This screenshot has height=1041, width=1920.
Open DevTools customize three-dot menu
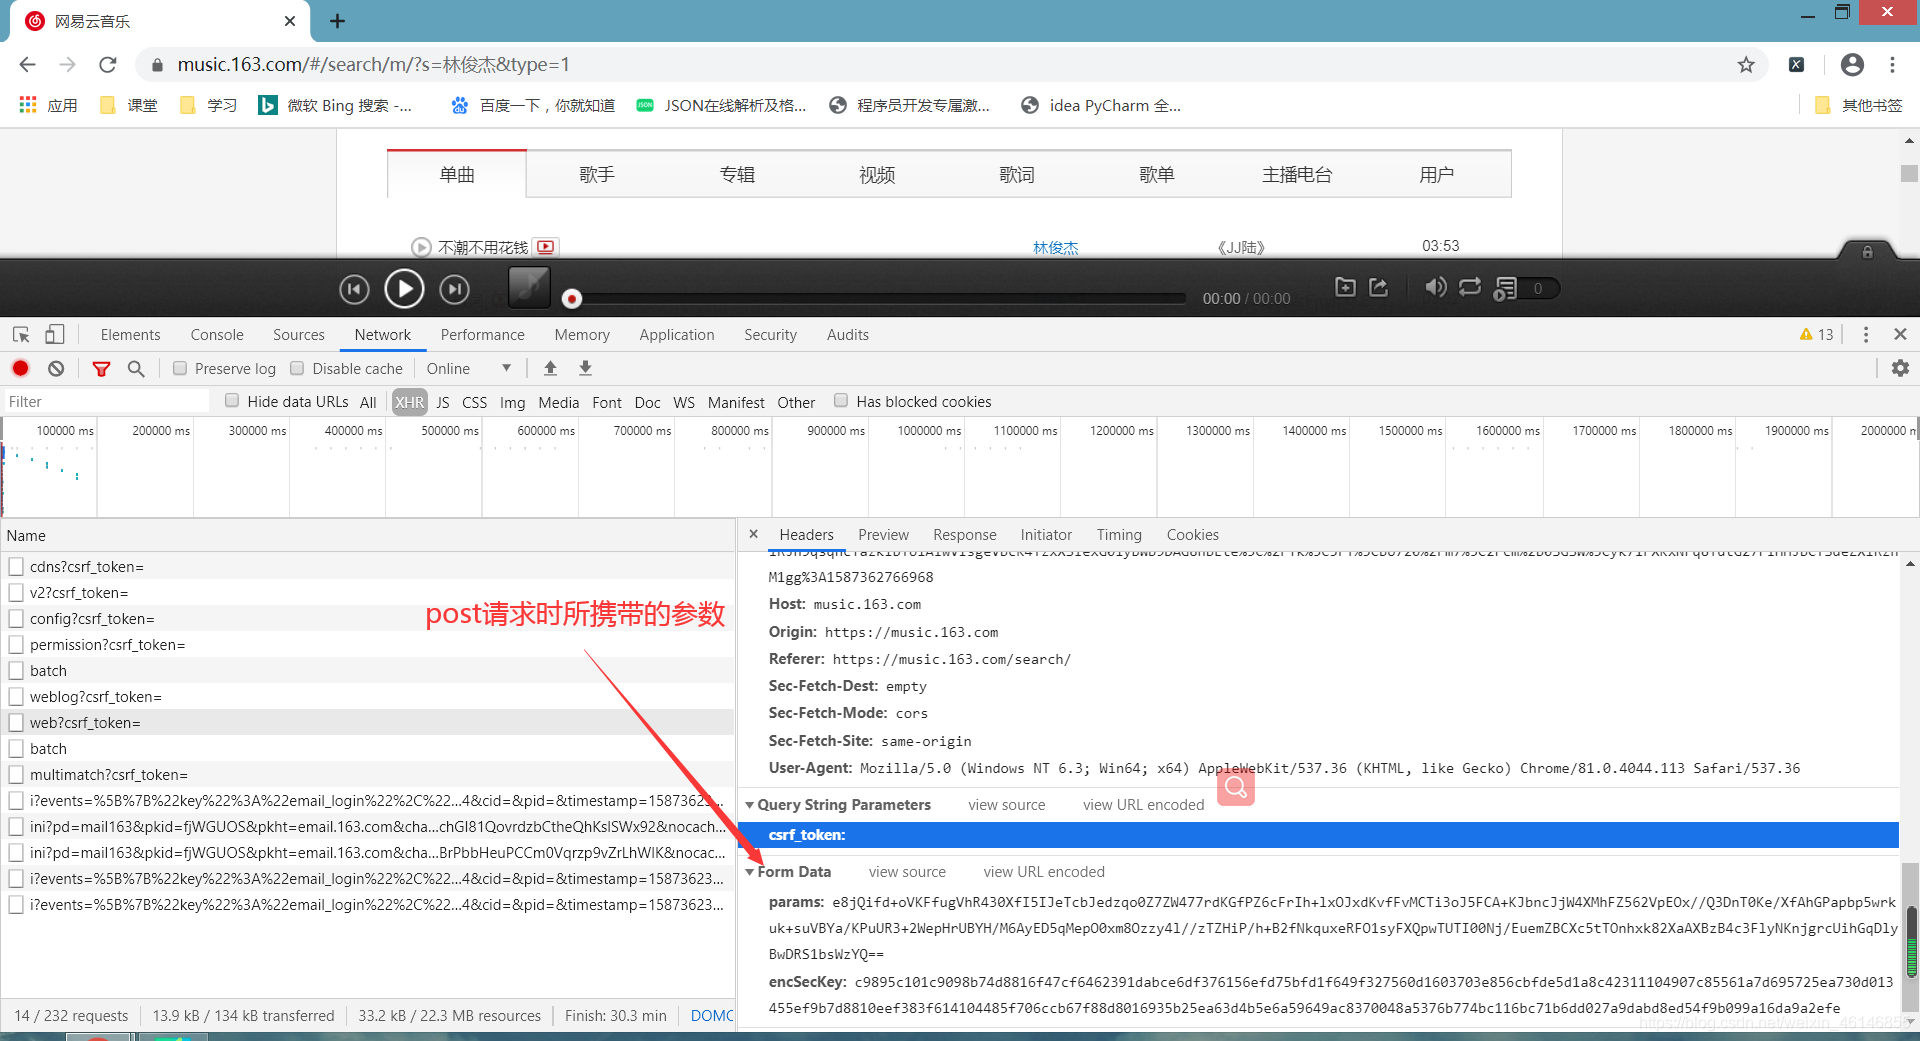click(x=1865, y=335)
